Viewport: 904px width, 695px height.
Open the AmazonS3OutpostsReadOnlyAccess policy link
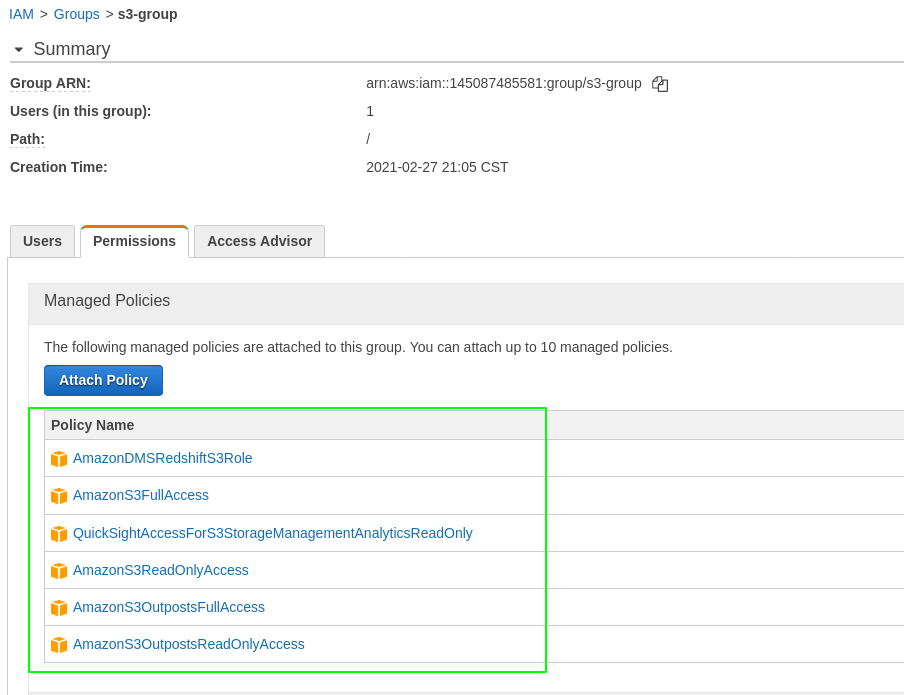tap(189, 644)
